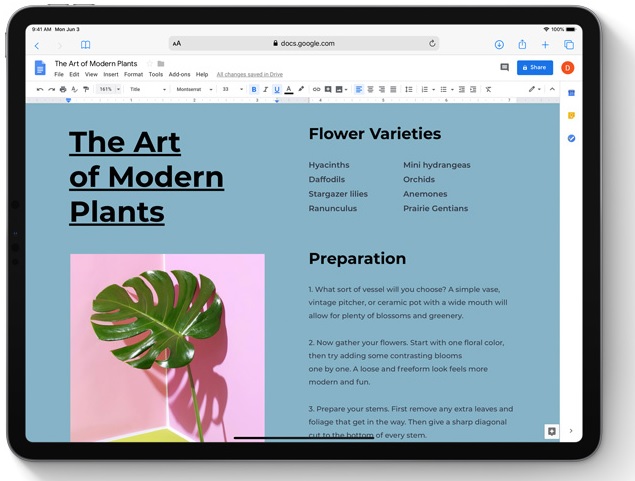The width and height of the screenshot is (635, 481).
Task: Open the line spacing options
Action: [x=409, y=90]
